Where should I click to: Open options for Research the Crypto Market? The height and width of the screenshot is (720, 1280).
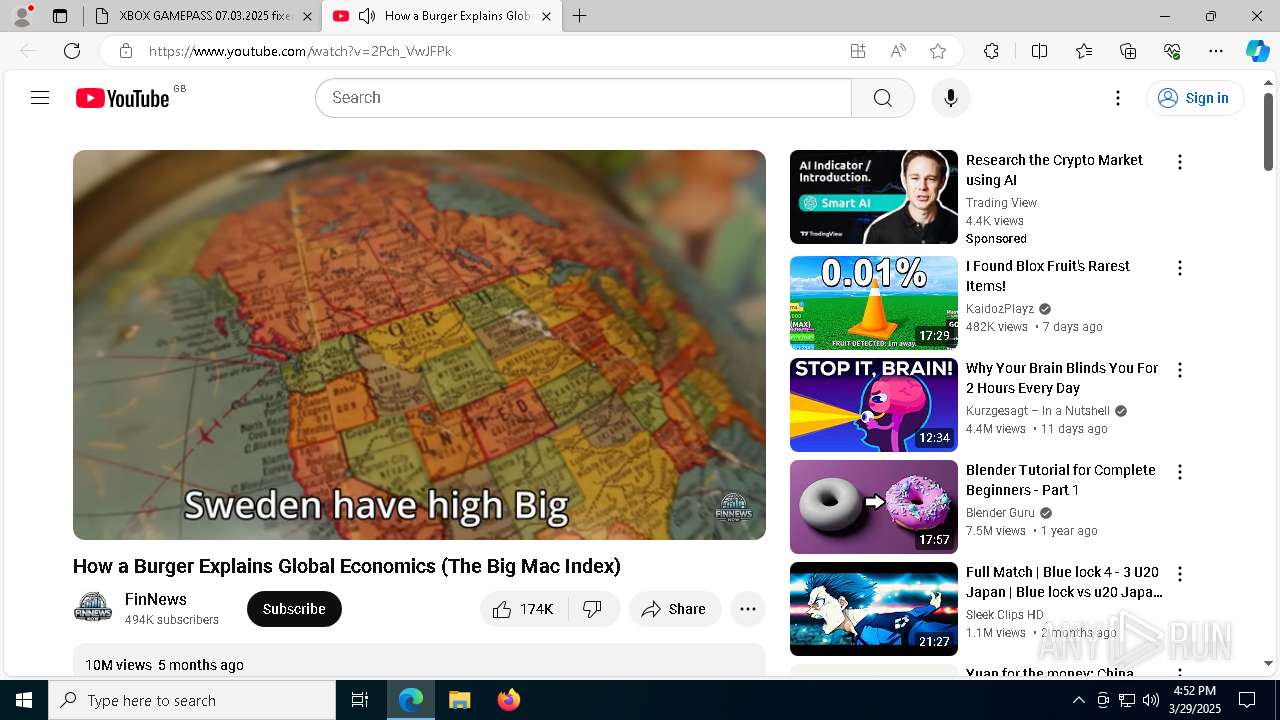pos(1180,162)
